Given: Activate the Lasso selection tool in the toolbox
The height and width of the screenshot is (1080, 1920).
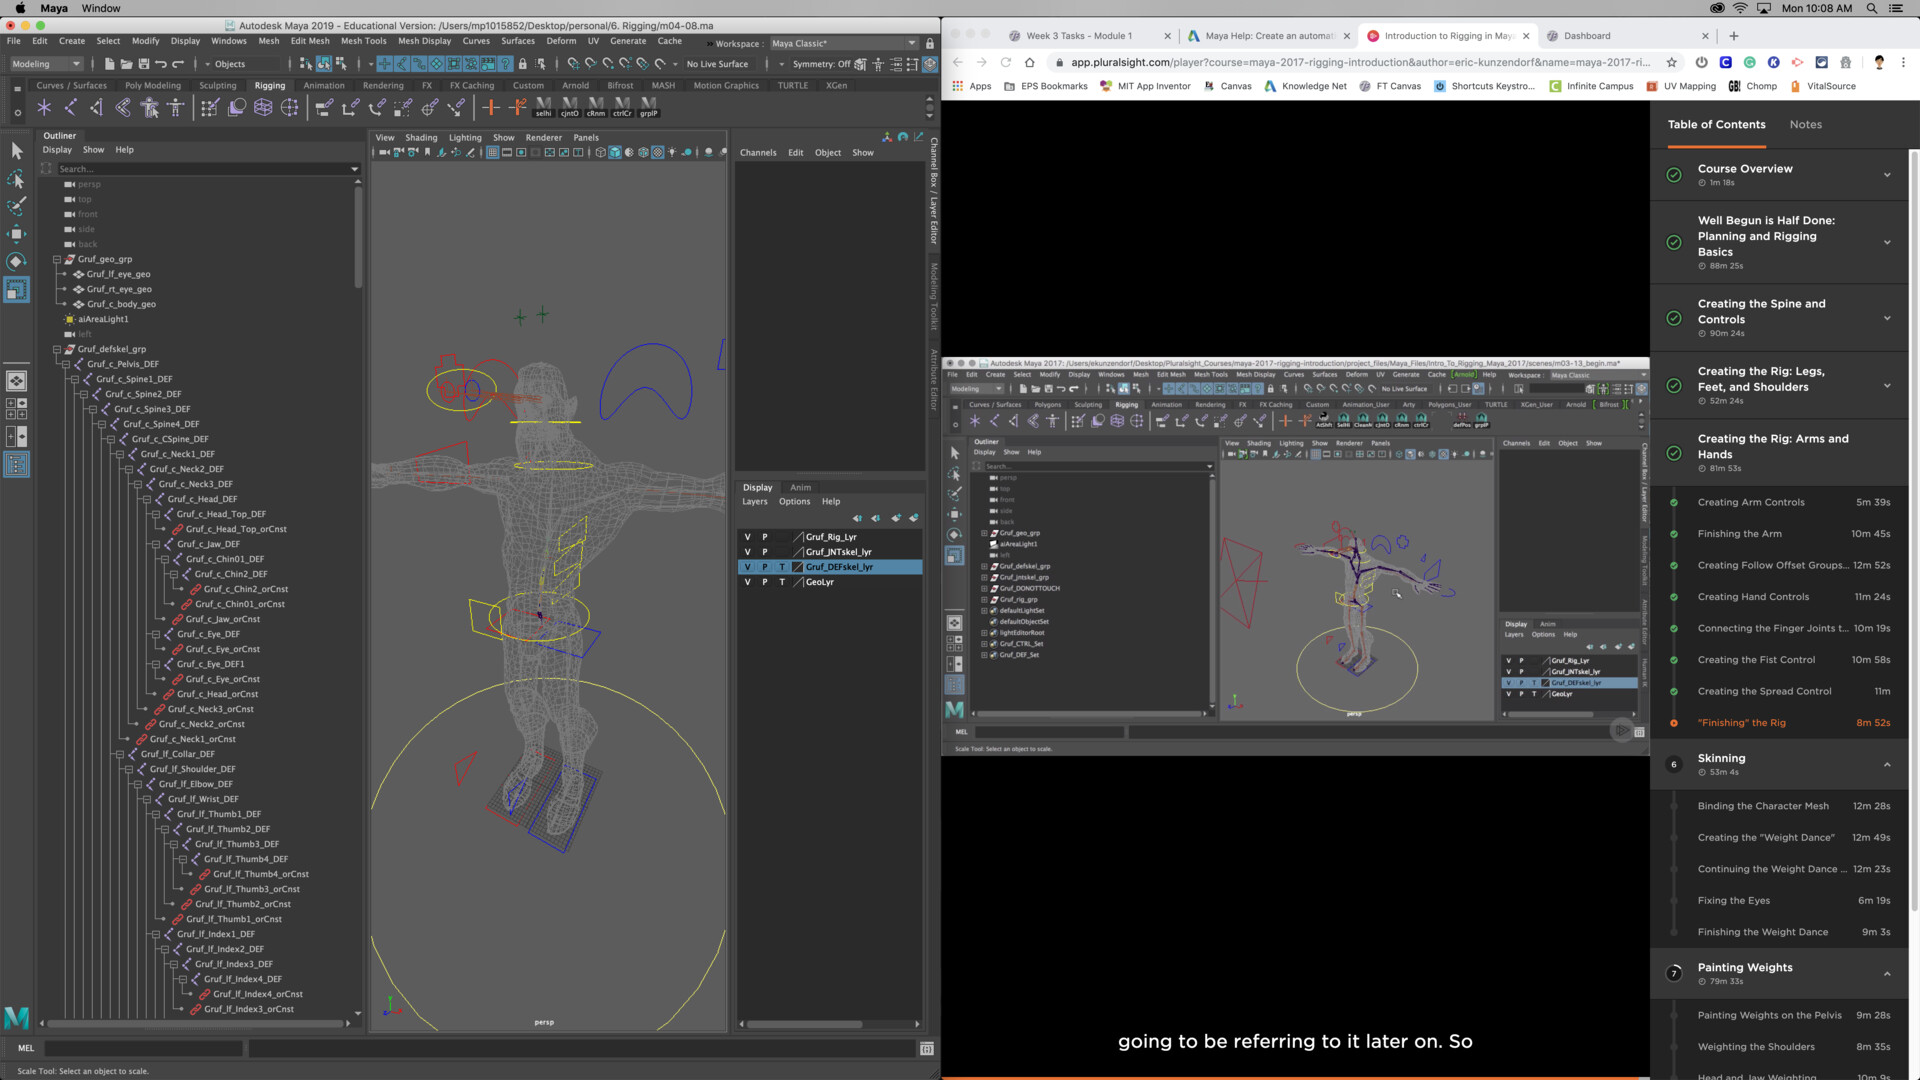Looking at the screenshot, I should (17, 180).
